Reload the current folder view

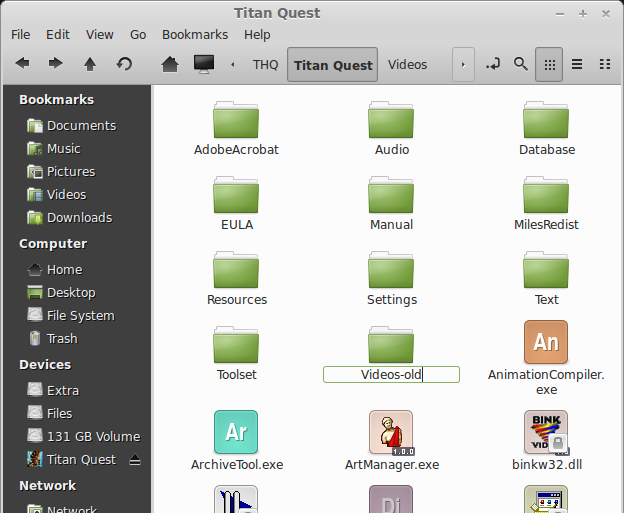tap(124, 64)
